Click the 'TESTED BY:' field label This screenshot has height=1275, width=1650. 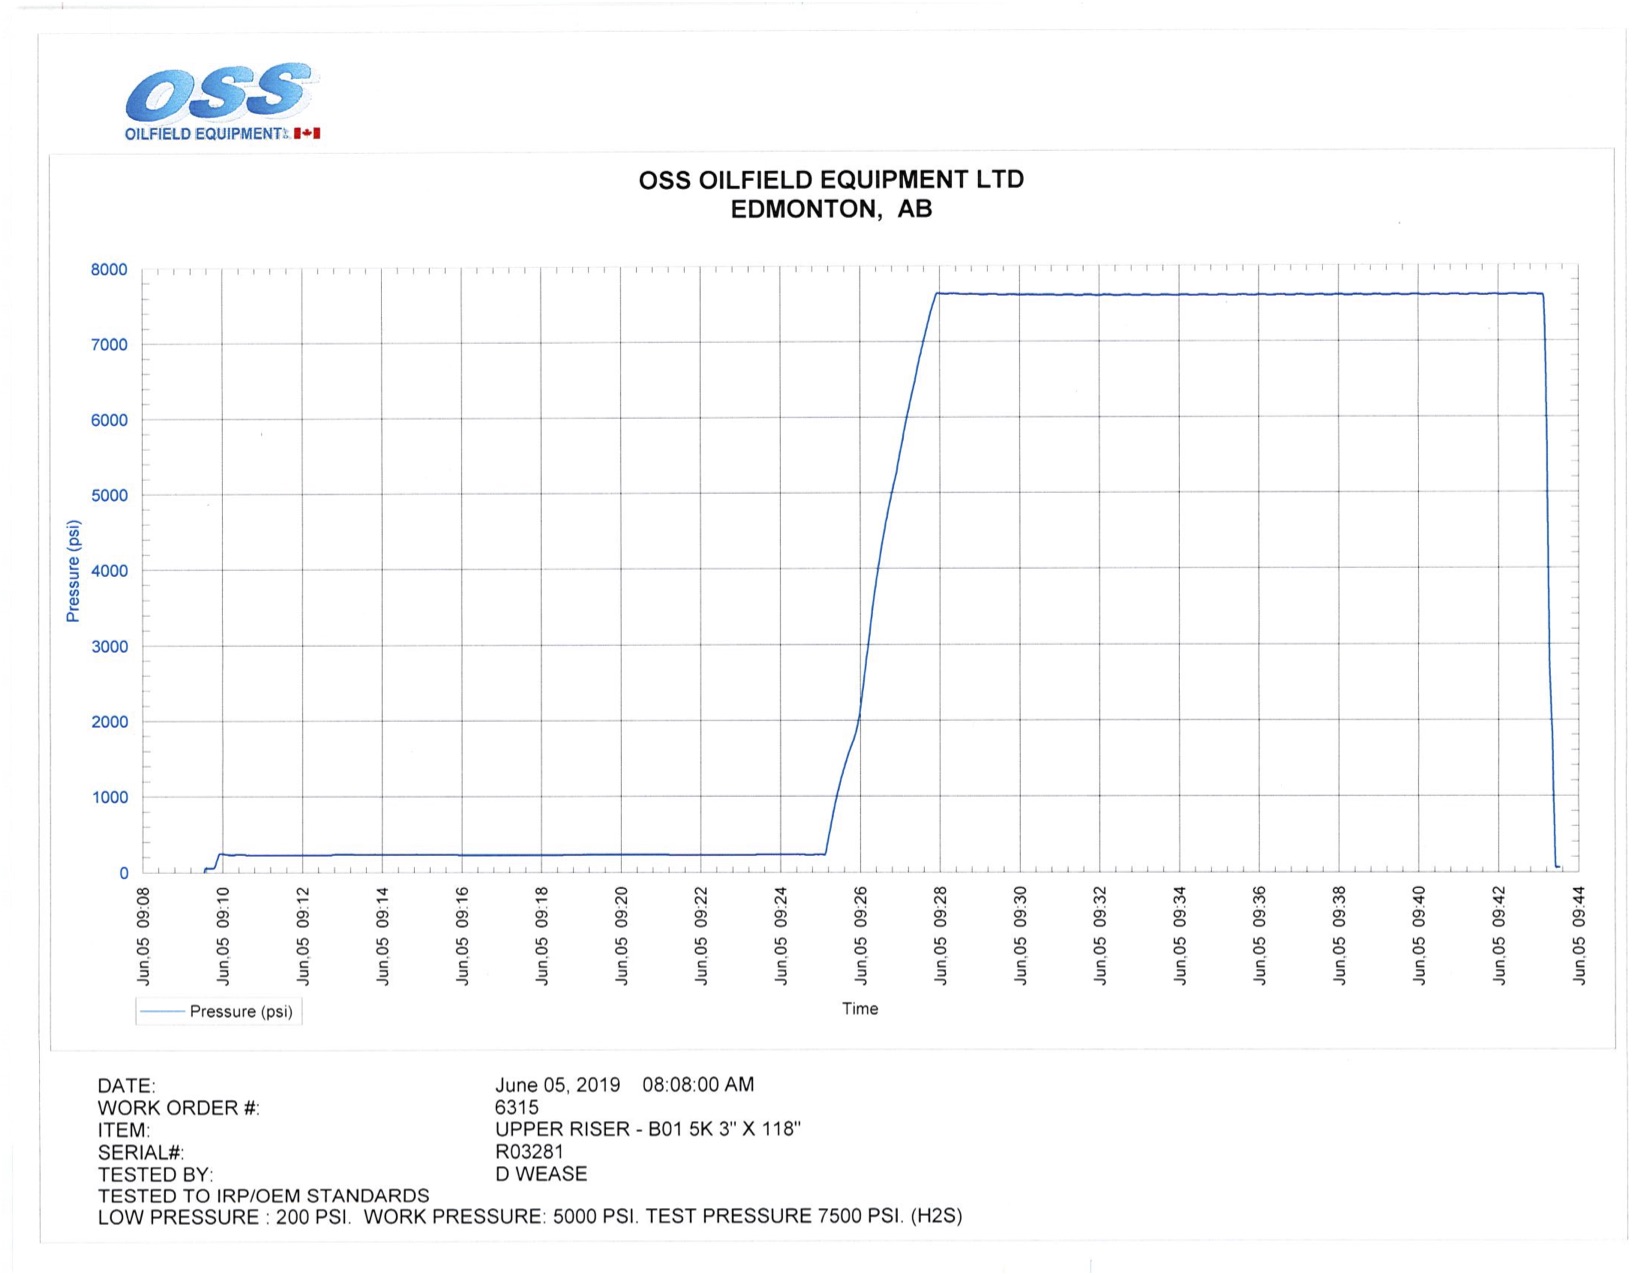pos(156,1175)
